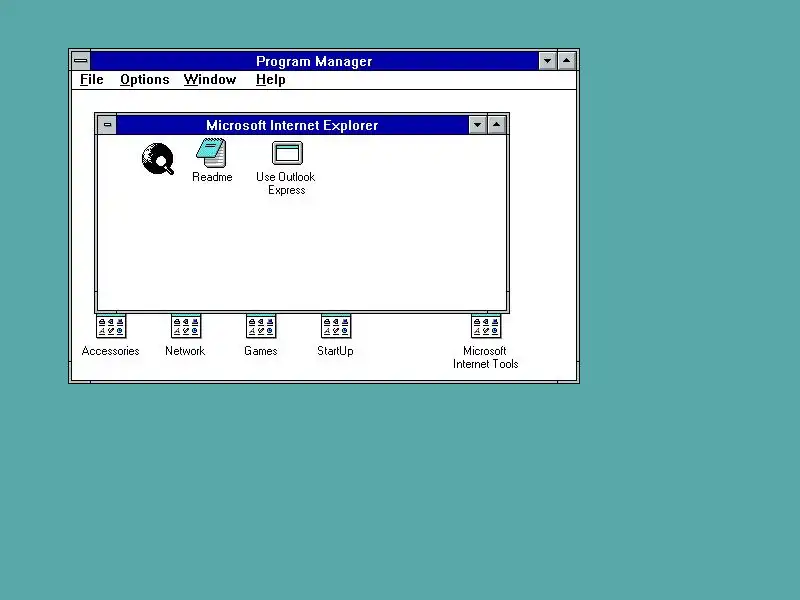Open the Help menu
This screenshot has width=800, height=600.
(x=270, y=80)
